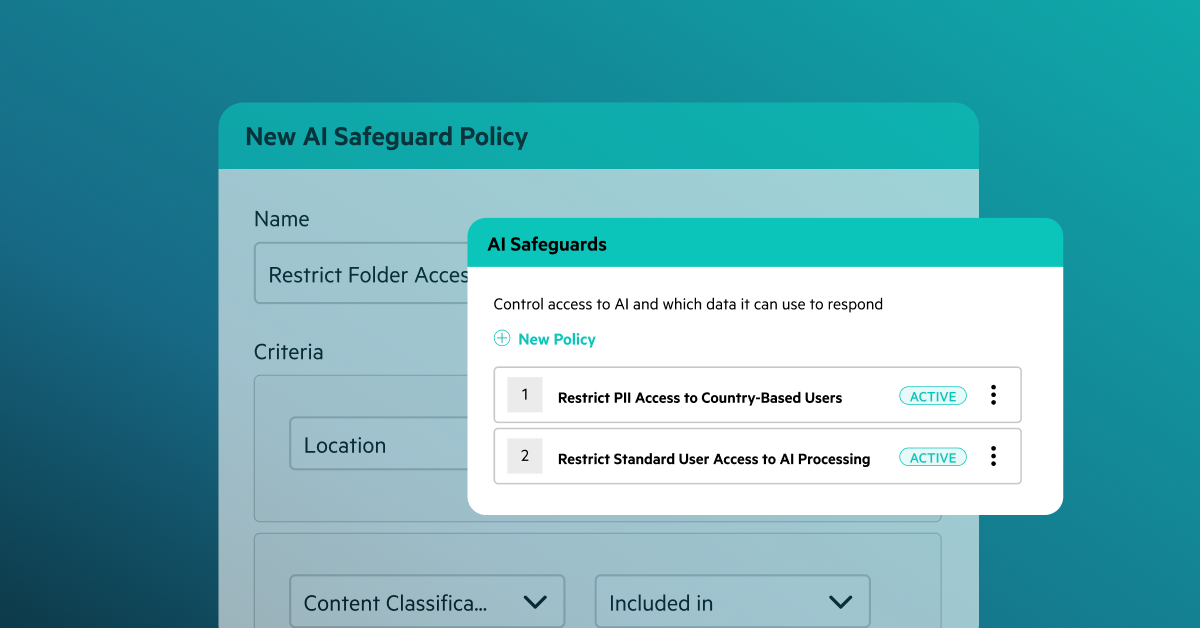Click the number 1 policy order box
The width and height of the screenshot is (1200, 628).
click(x=525, y=395)
